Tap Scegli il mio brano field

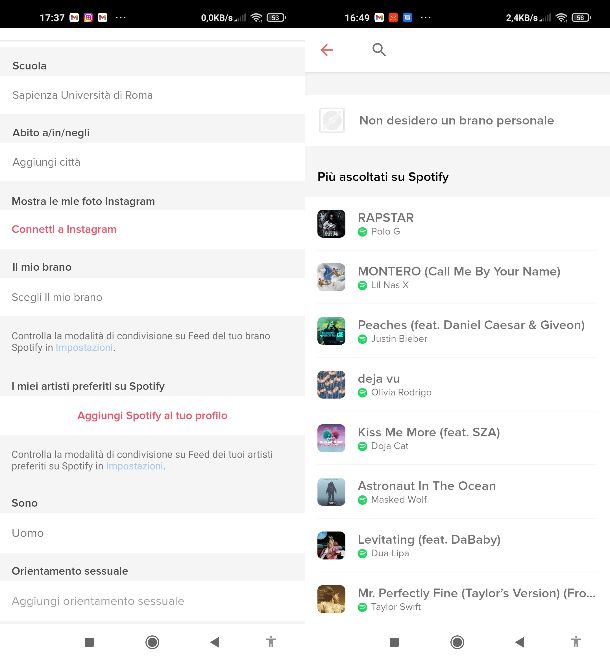click(x=152, y=297)
